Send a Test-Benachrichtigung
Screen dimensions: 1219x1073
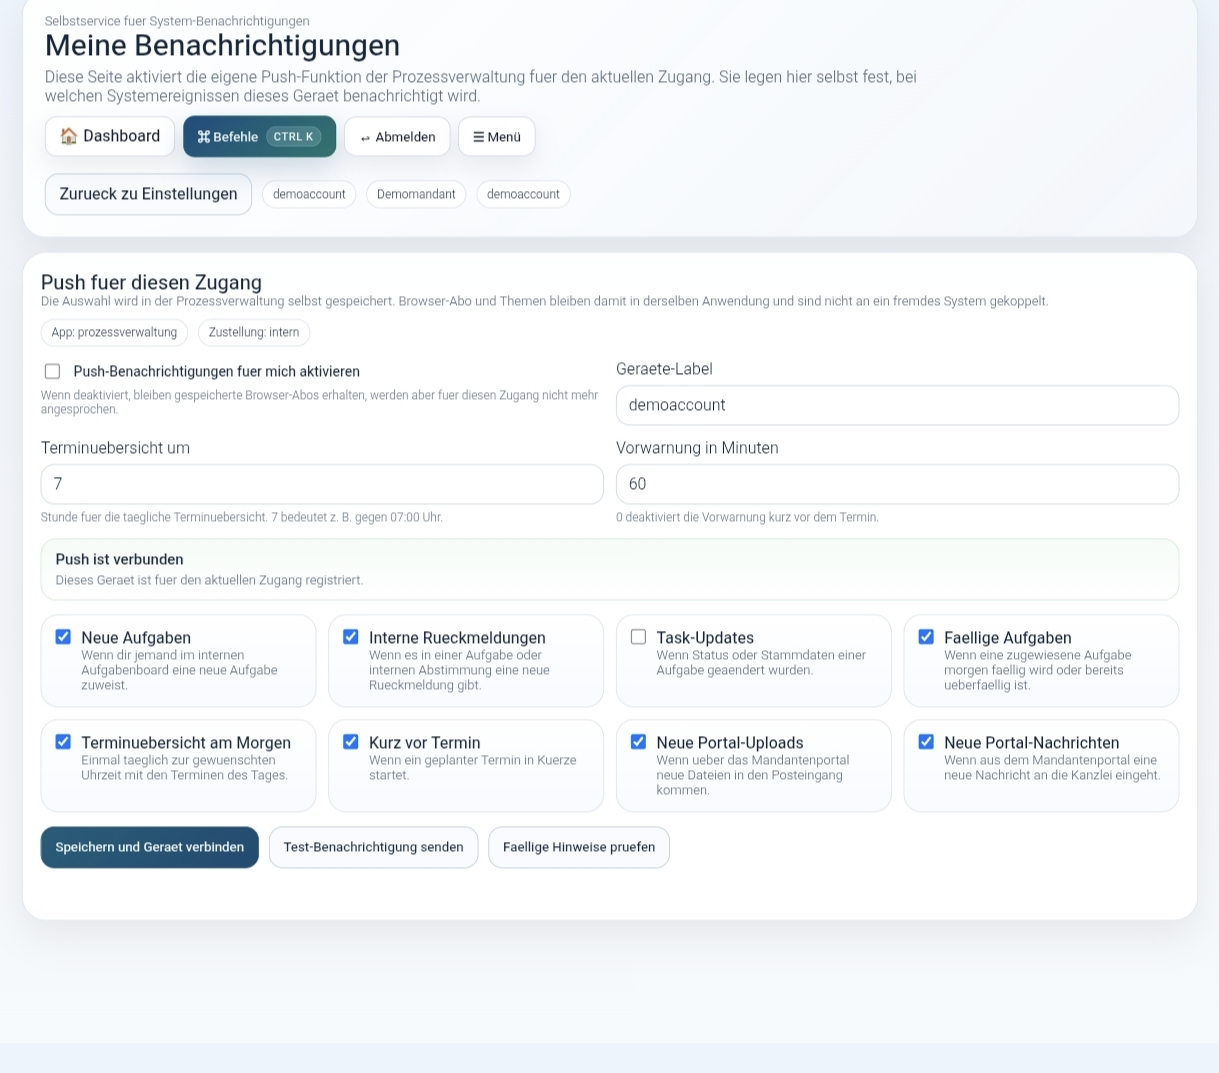coord(373,847)
